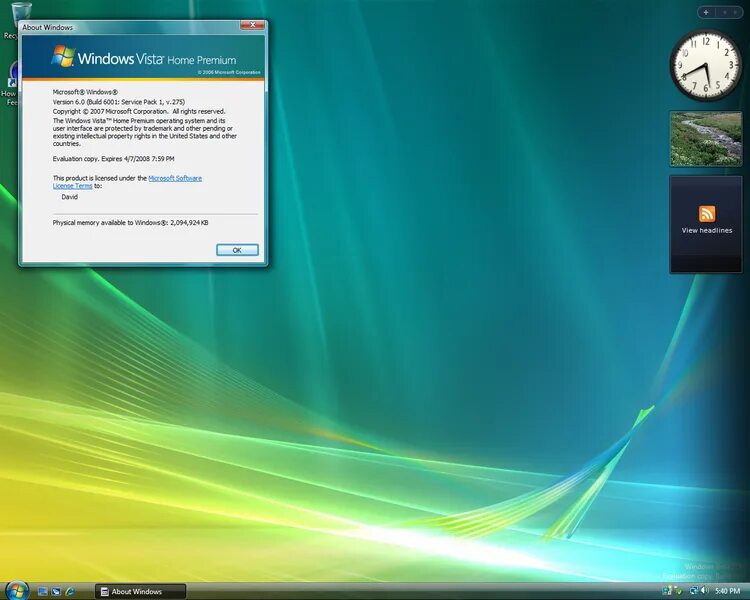Click the Slide Show gadget picture

click(706, 139)
